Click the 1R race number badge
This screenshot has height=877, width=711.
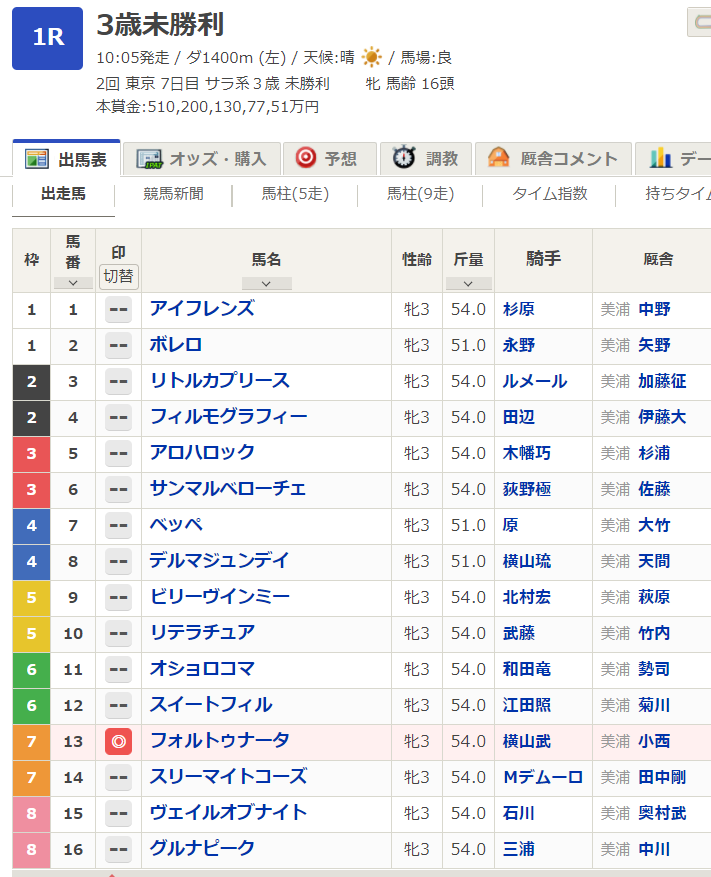[x=48, y=39]
